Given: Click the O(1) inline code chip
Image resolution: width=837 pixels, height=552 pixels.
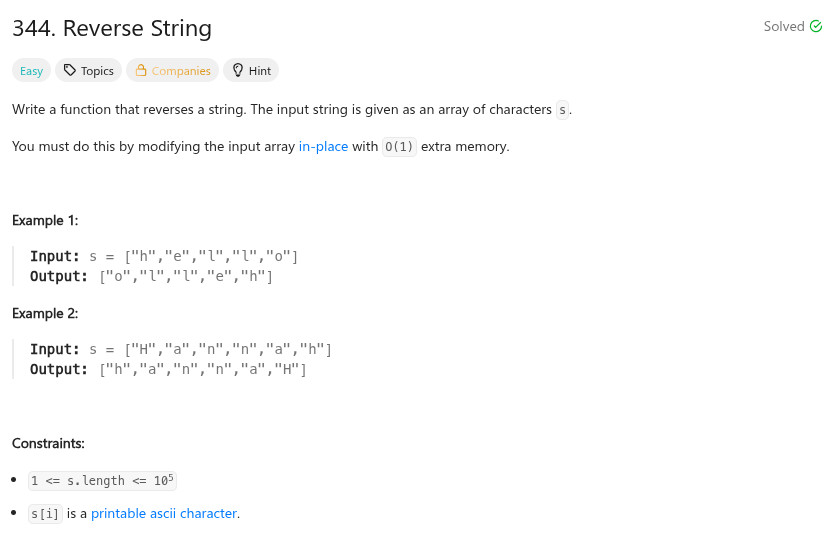Looking at the screenshot, I should (399, 147).
